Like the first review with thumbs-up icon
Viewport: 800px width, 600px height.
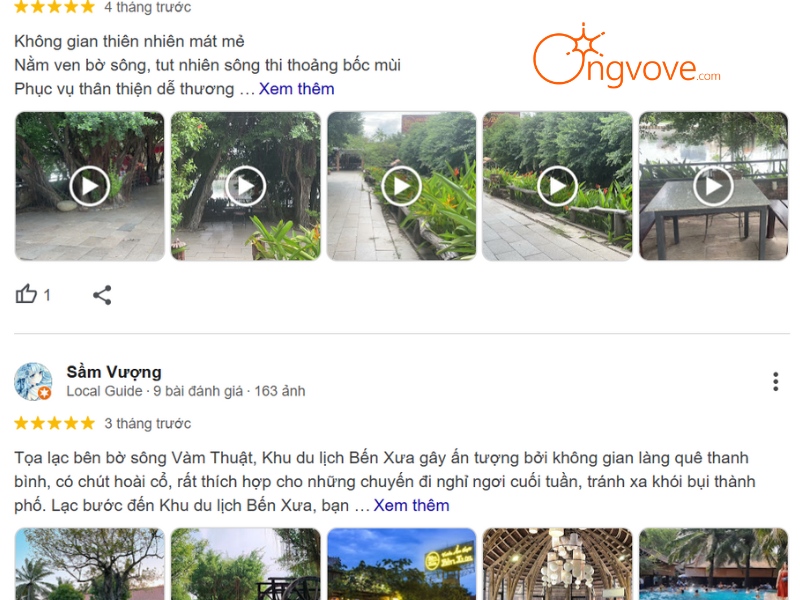[x=26, y=294]
